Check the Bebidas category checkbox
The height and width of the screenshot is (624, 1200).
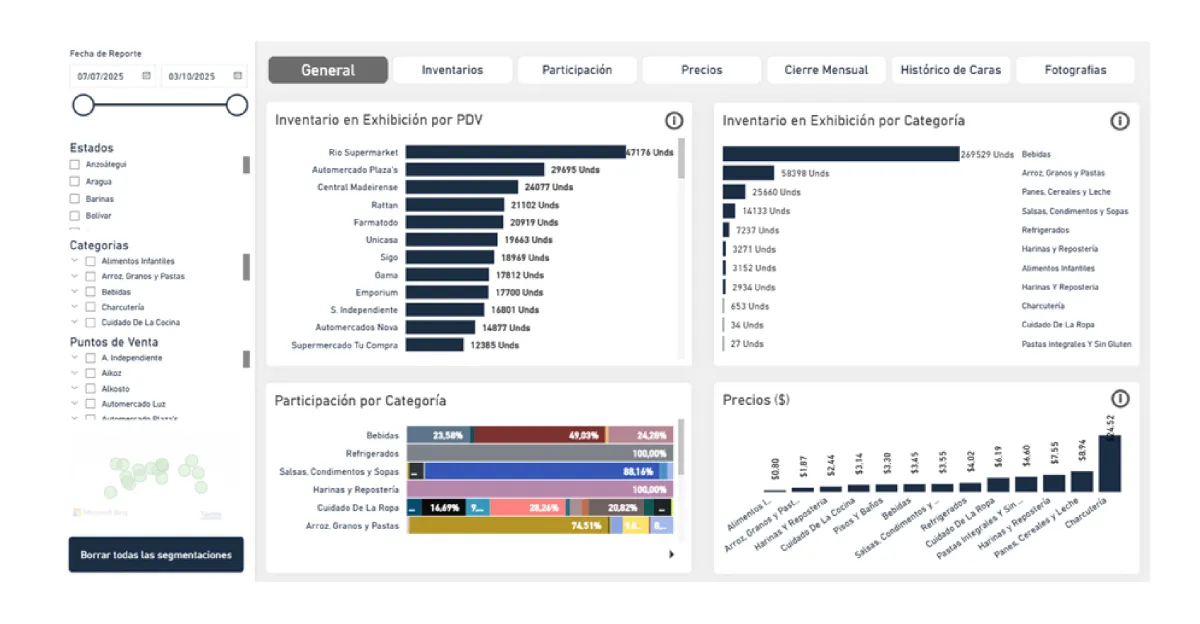click(91, 292)
